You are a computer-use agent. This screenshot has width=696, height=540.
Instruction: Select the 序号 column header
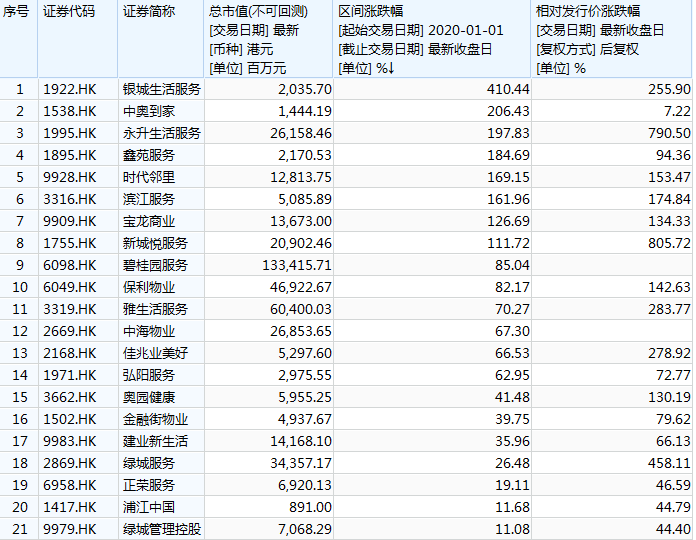pyautogui.click(x=19, y=39)
